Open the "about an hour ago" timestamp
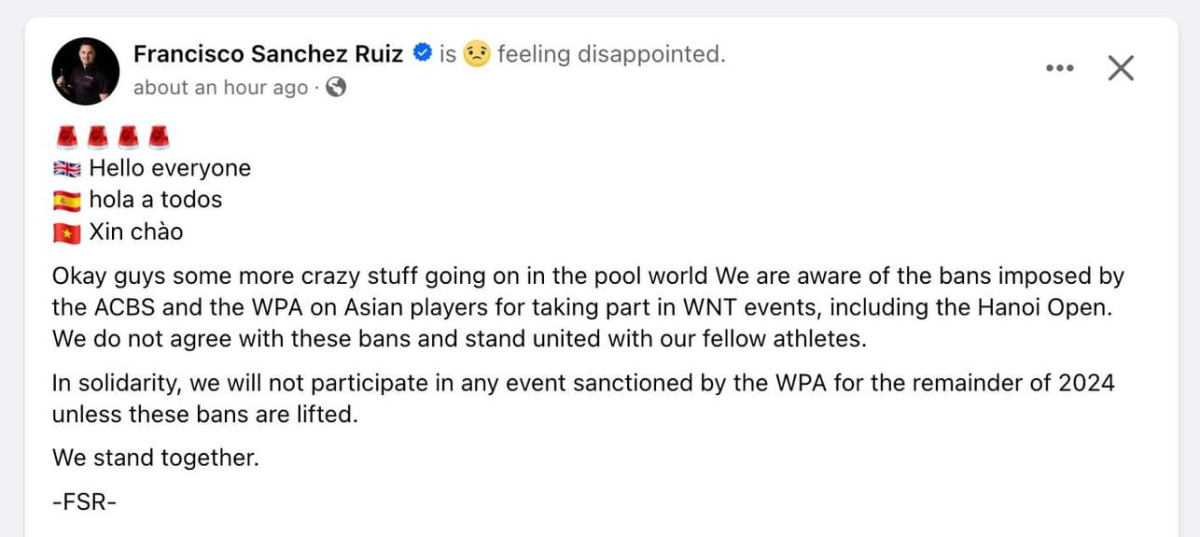The image size is (1200, 537). (x=220, y=87)
